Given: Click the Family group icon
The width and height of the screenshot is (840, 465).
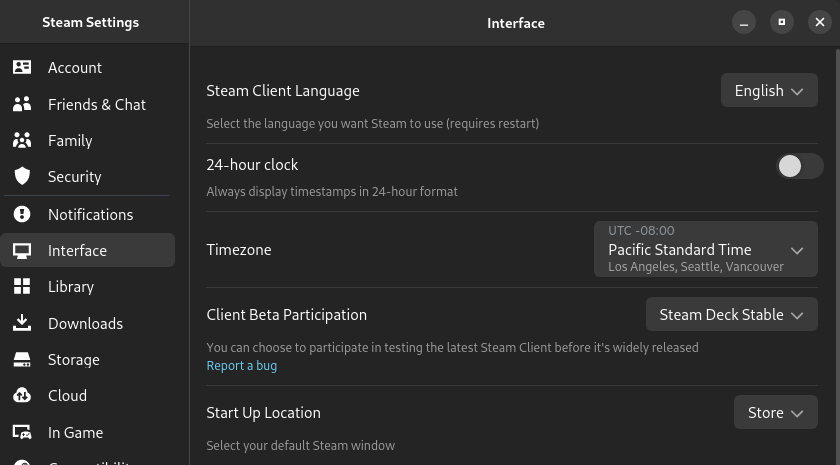Looking at the screenshot, I should (22, 141).
